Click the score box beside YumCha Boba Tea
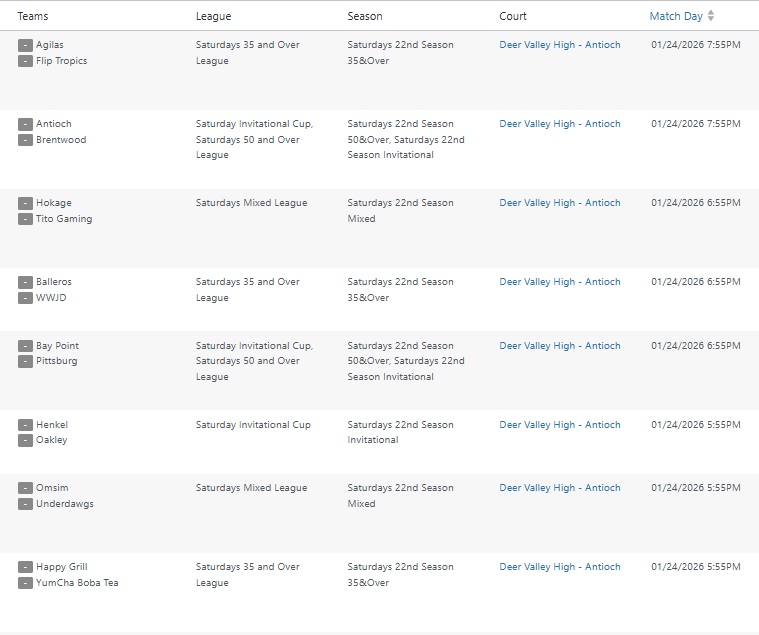This screenshot has height=635, width=759. pos(25,583)
